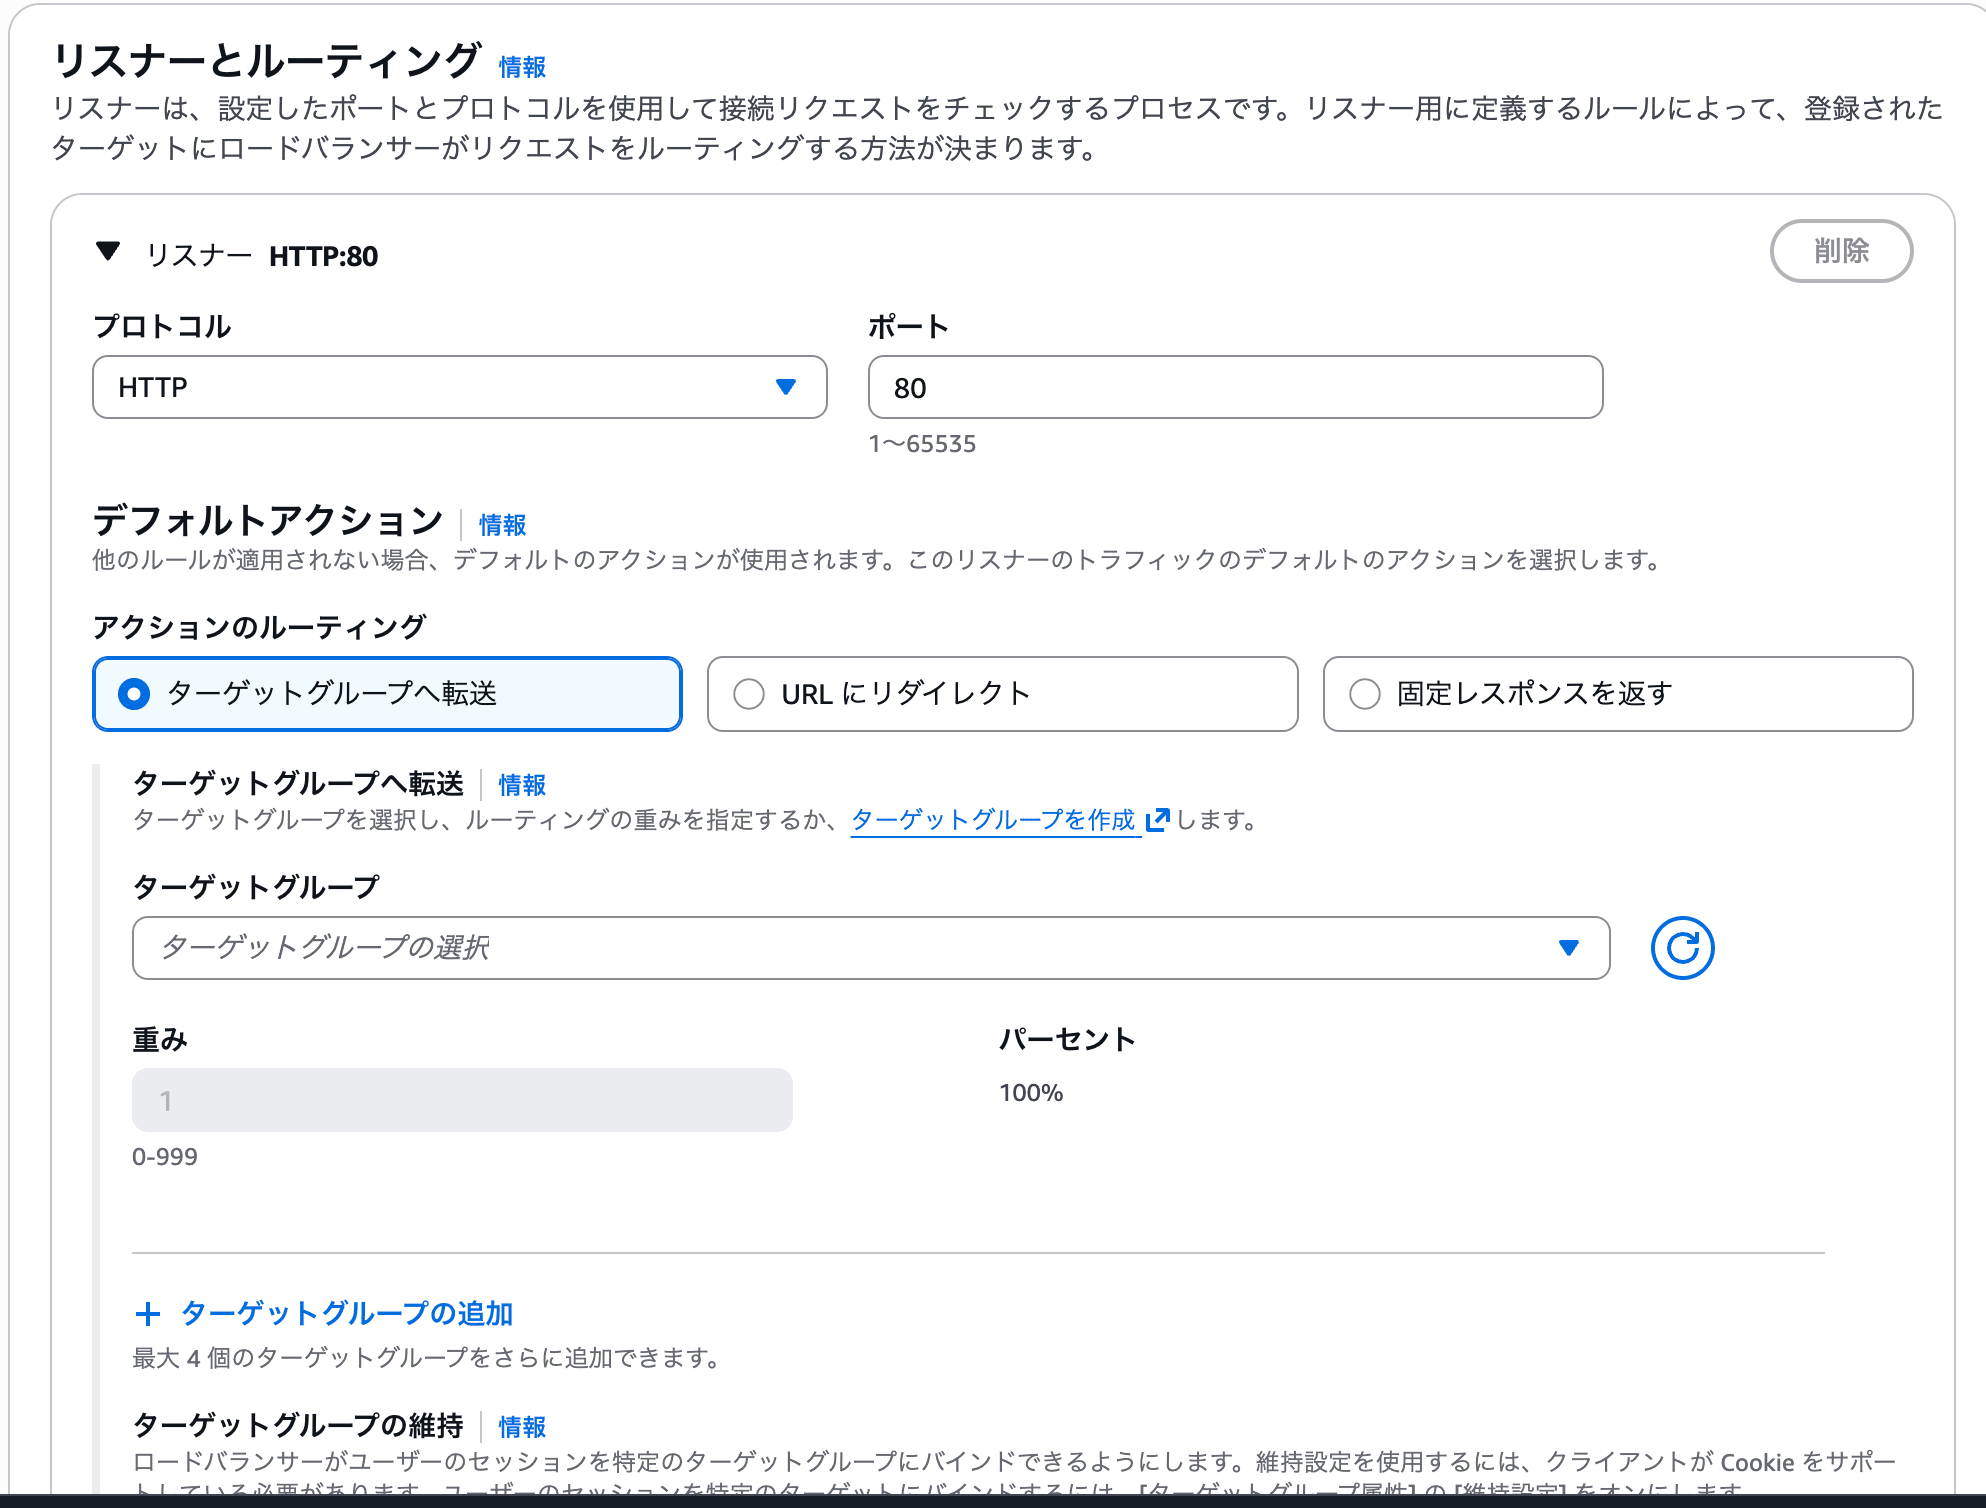
Task: Collapse the リスナー HTTP:80 section triangle
Action: (108, 252)
